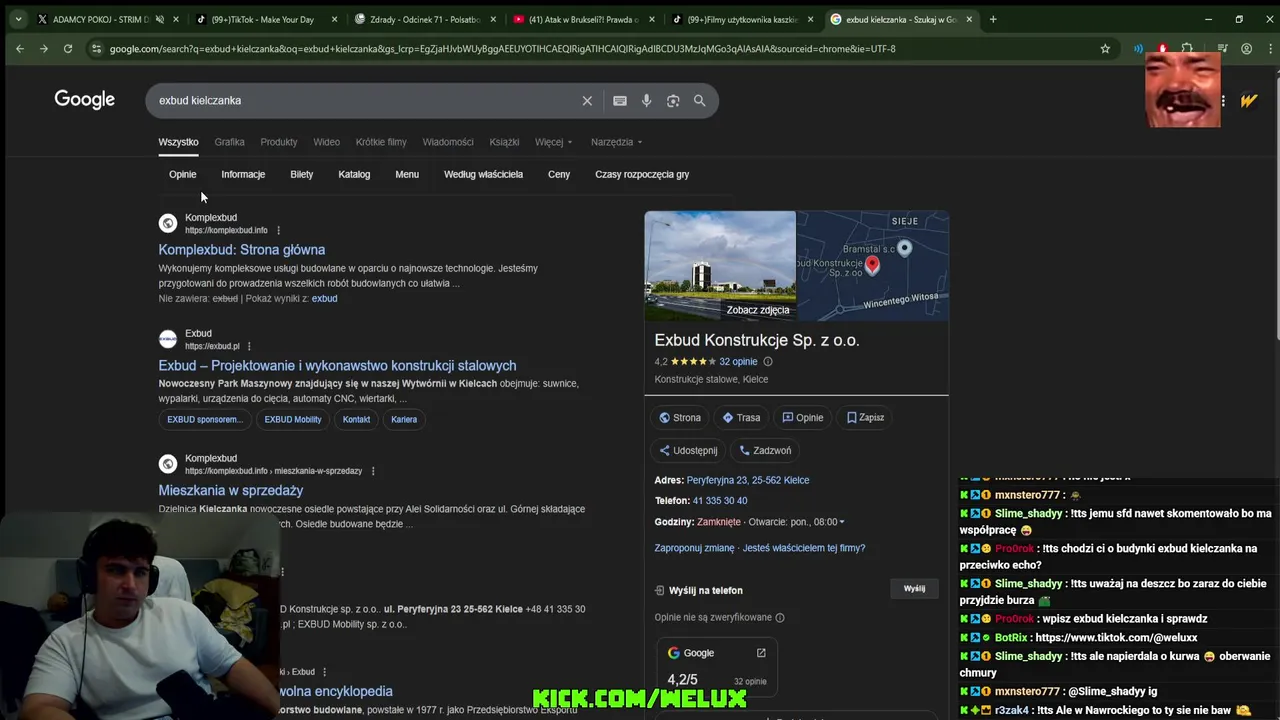Viewport: 1280px width, 720px height.
Task: Click the Zaproponuj zmianę link
Action: click(694, 548)
